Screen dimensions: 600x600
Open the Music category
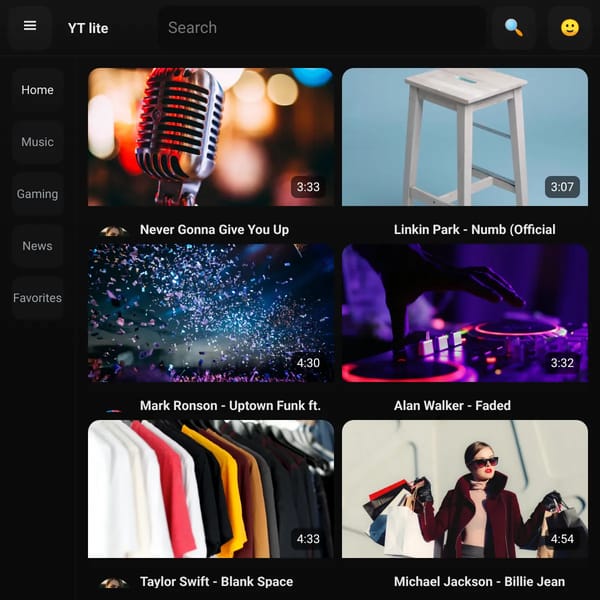tap(38, 142)
